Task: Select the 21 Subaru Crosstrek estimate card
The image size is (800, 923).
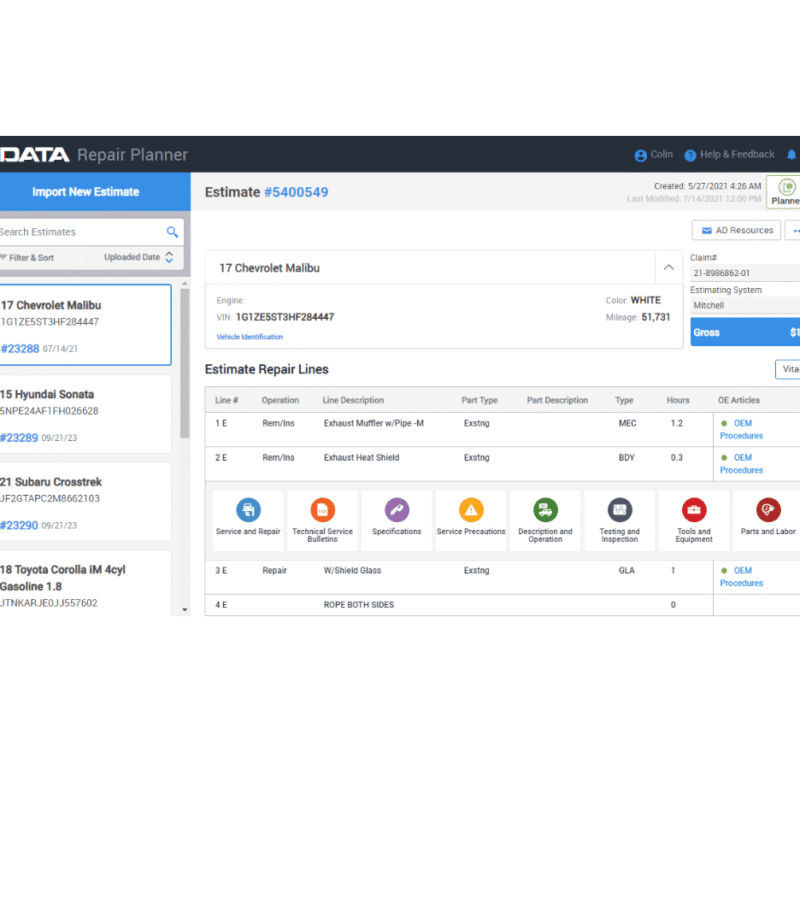Action: (85, 502)
